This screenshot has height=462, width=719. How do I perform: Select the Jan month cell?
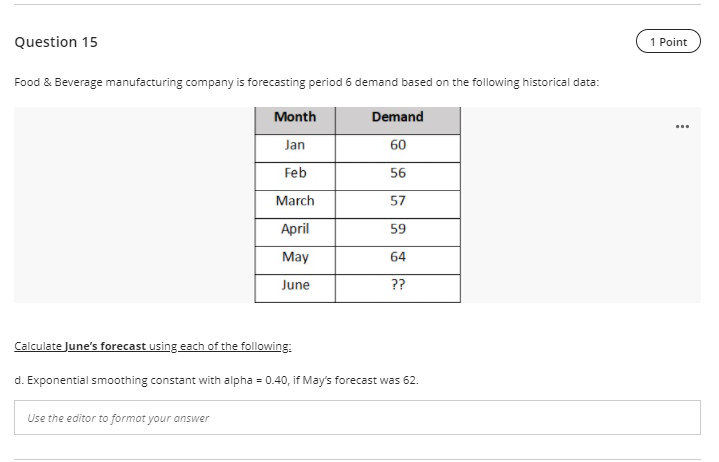pos(295,148)
